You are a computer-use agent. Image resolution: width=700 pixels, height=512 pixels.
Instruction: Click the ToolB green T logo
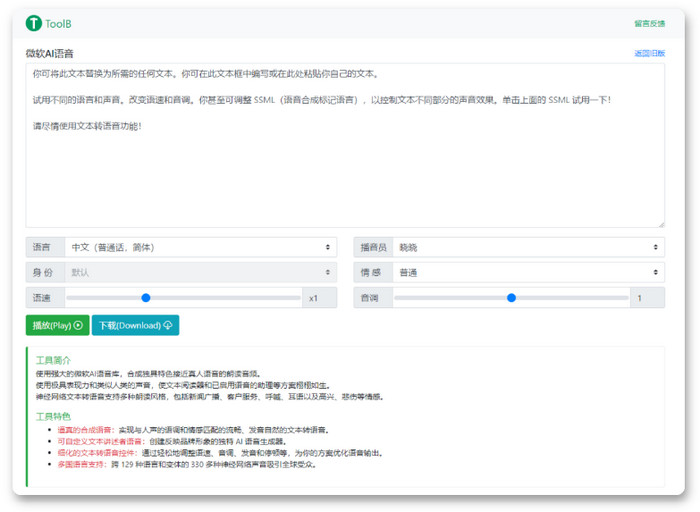point(33,23)
